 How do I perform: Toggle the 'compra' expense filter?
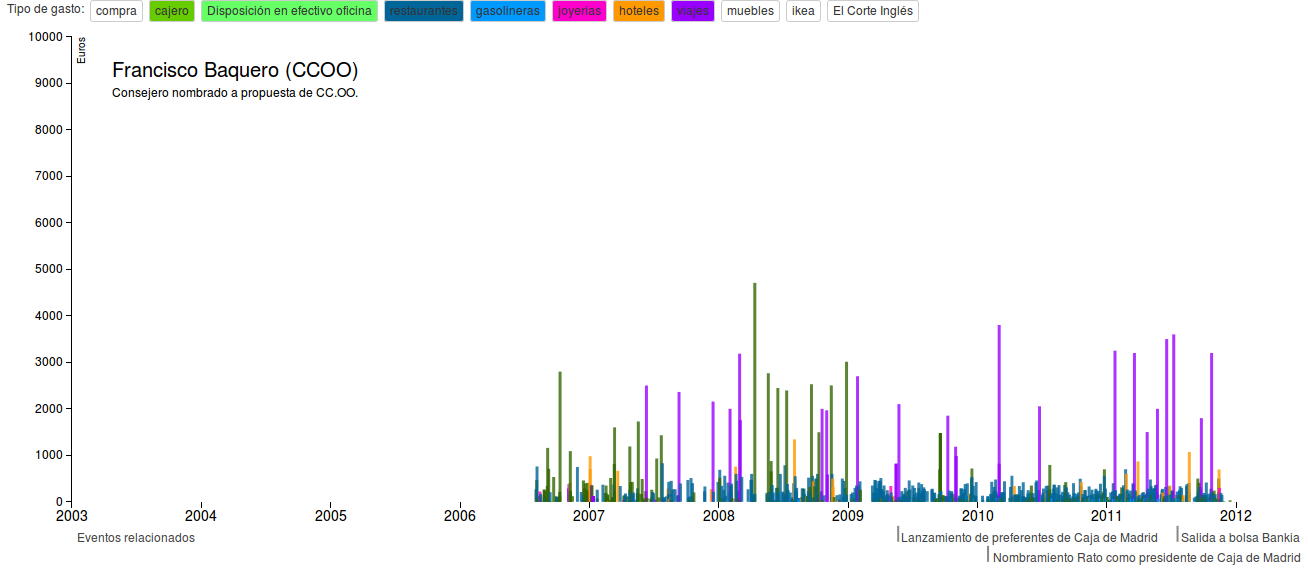[116, 12]
